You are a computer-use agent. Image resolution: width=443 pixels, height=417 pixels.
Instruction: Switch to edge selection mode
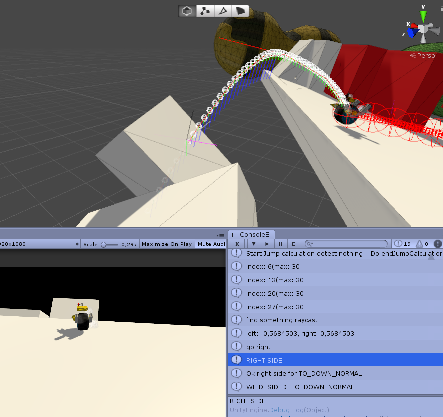(223, 11)
